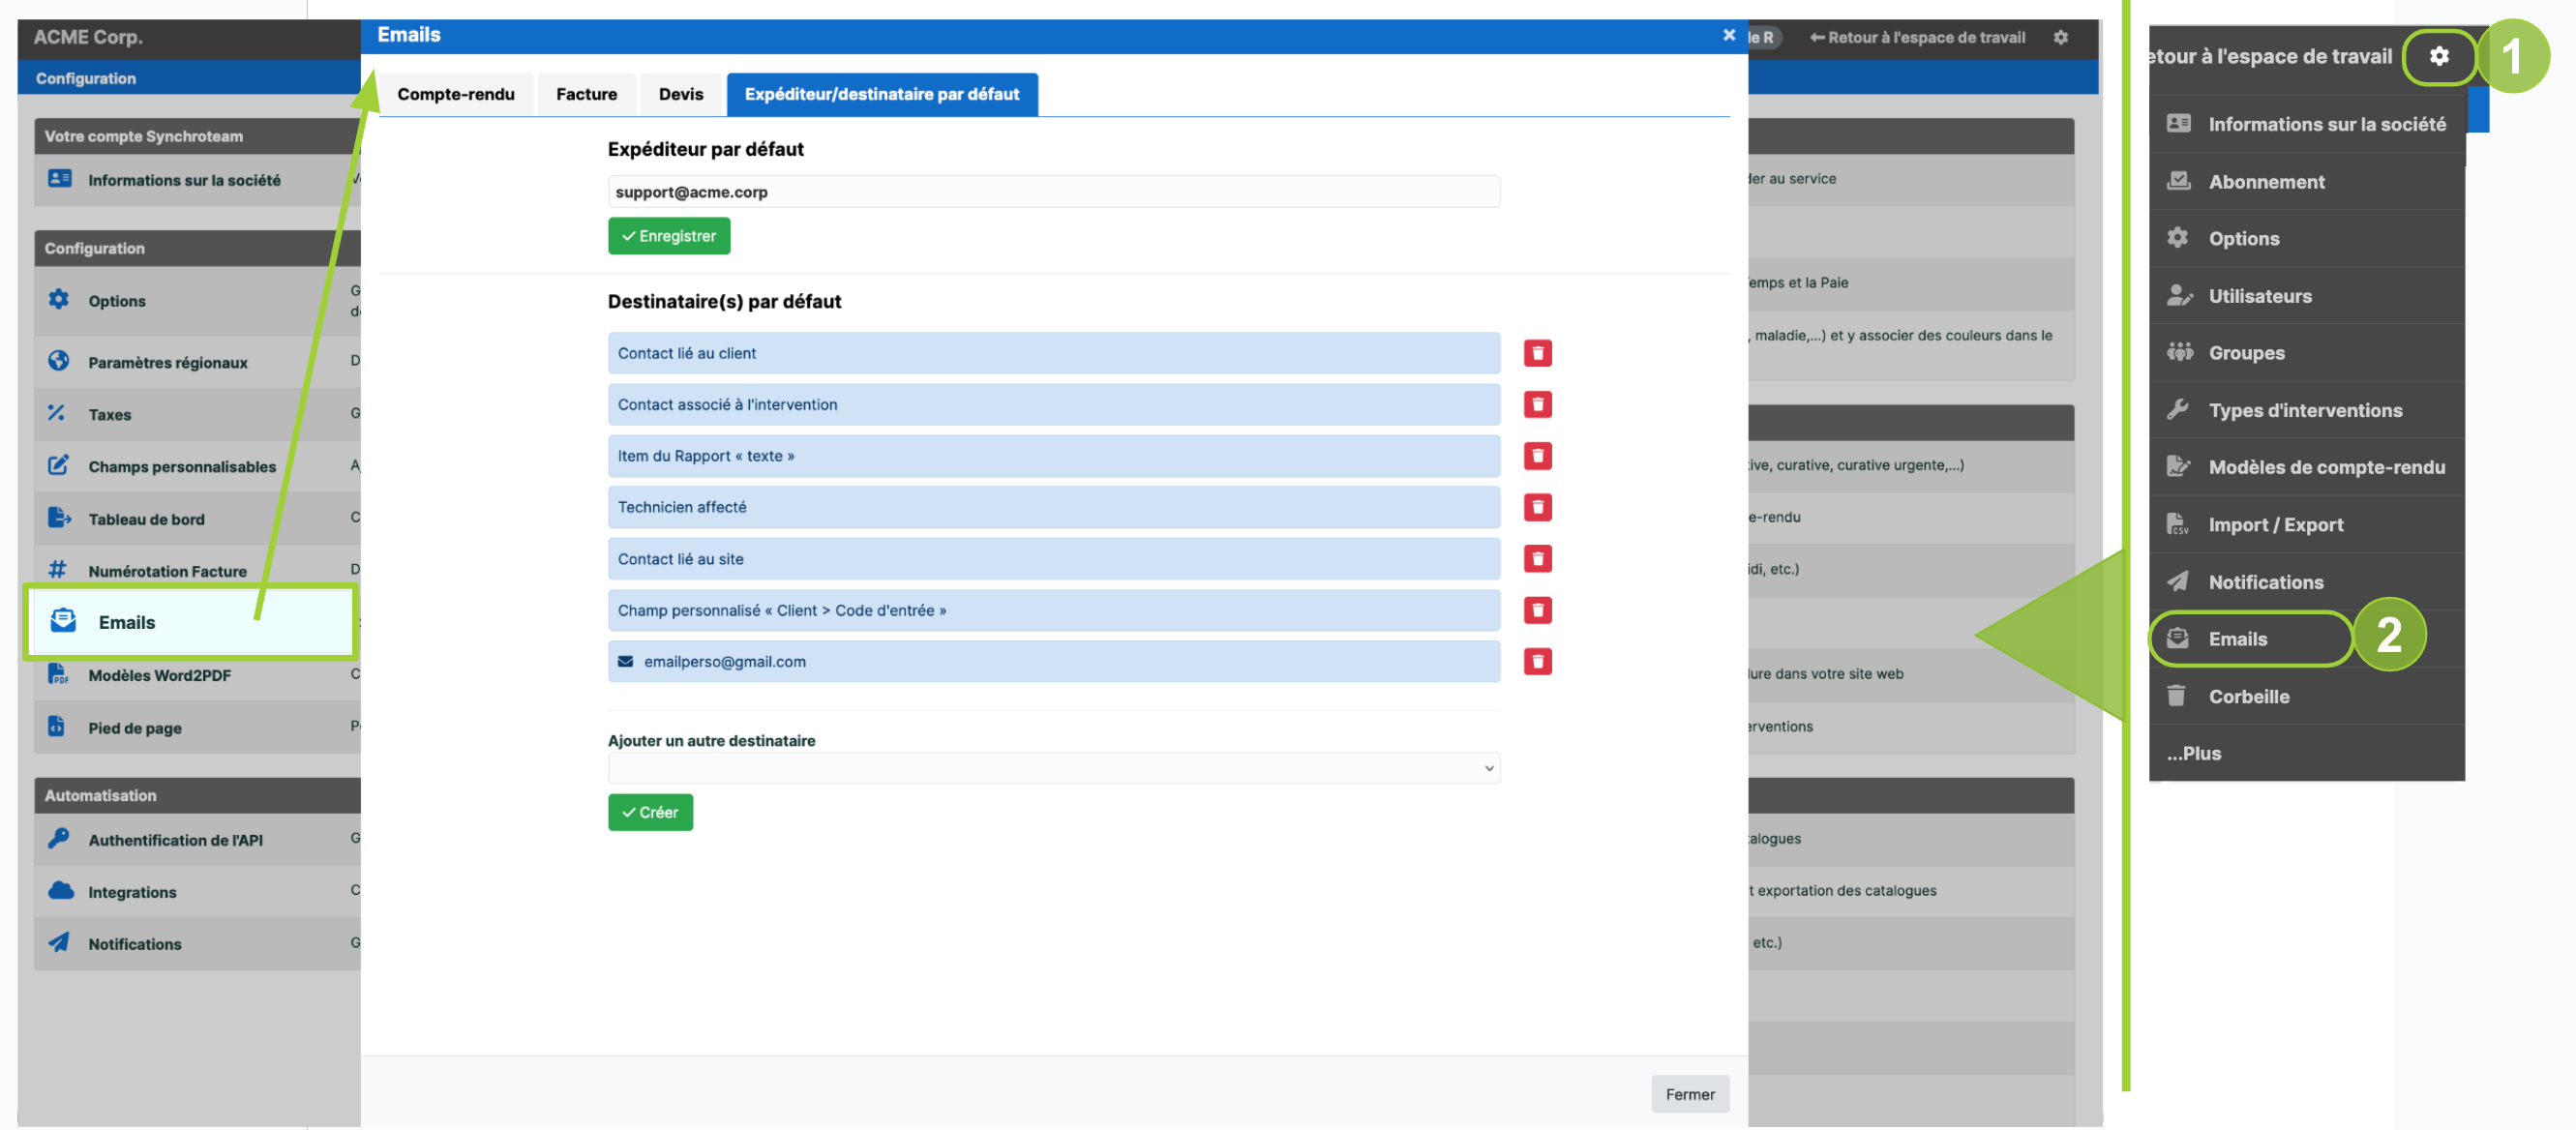Click the percent icon for Taxes
This screenshot has width=2576, height=1130.
coord(57,413)
